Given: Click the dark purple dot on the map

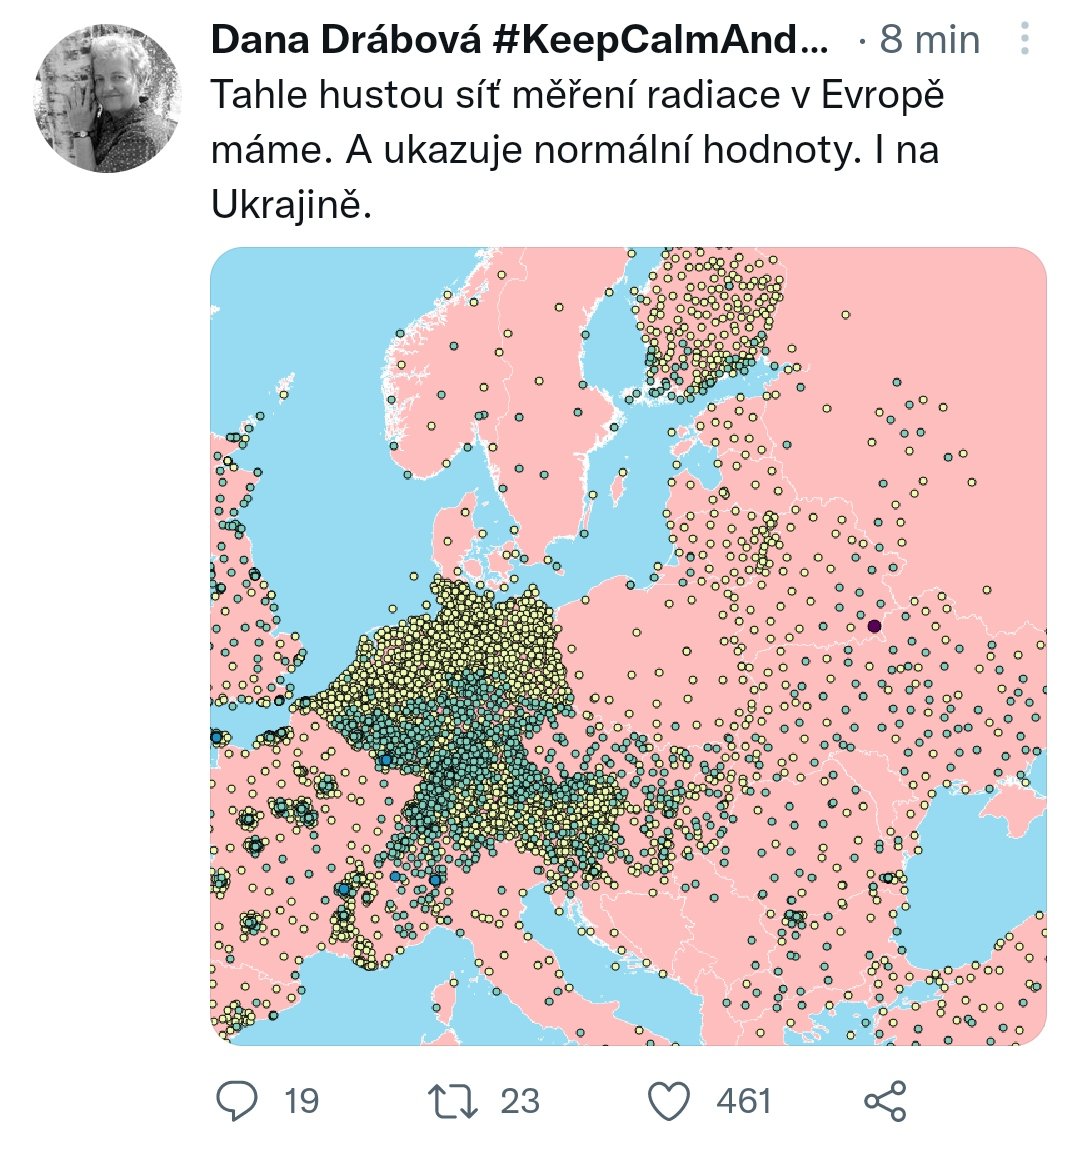Looking at the screenshot, I should 874,626.
